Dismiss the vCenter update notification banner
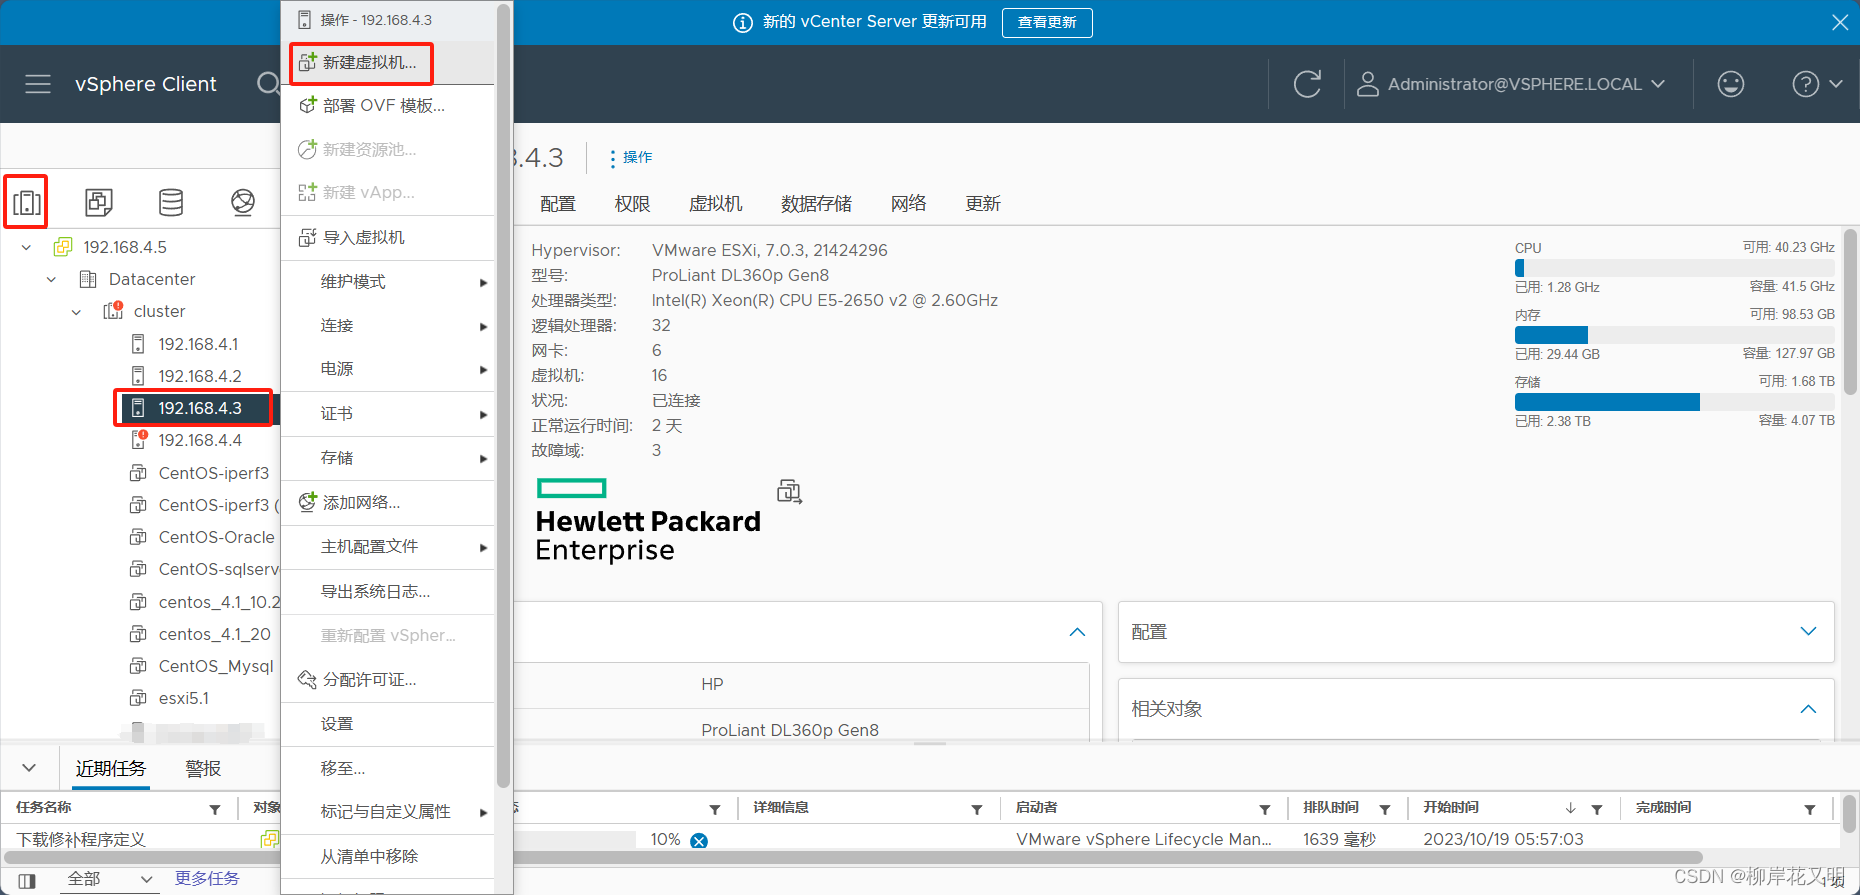The image size is (1860, 895). [1840, 22]
